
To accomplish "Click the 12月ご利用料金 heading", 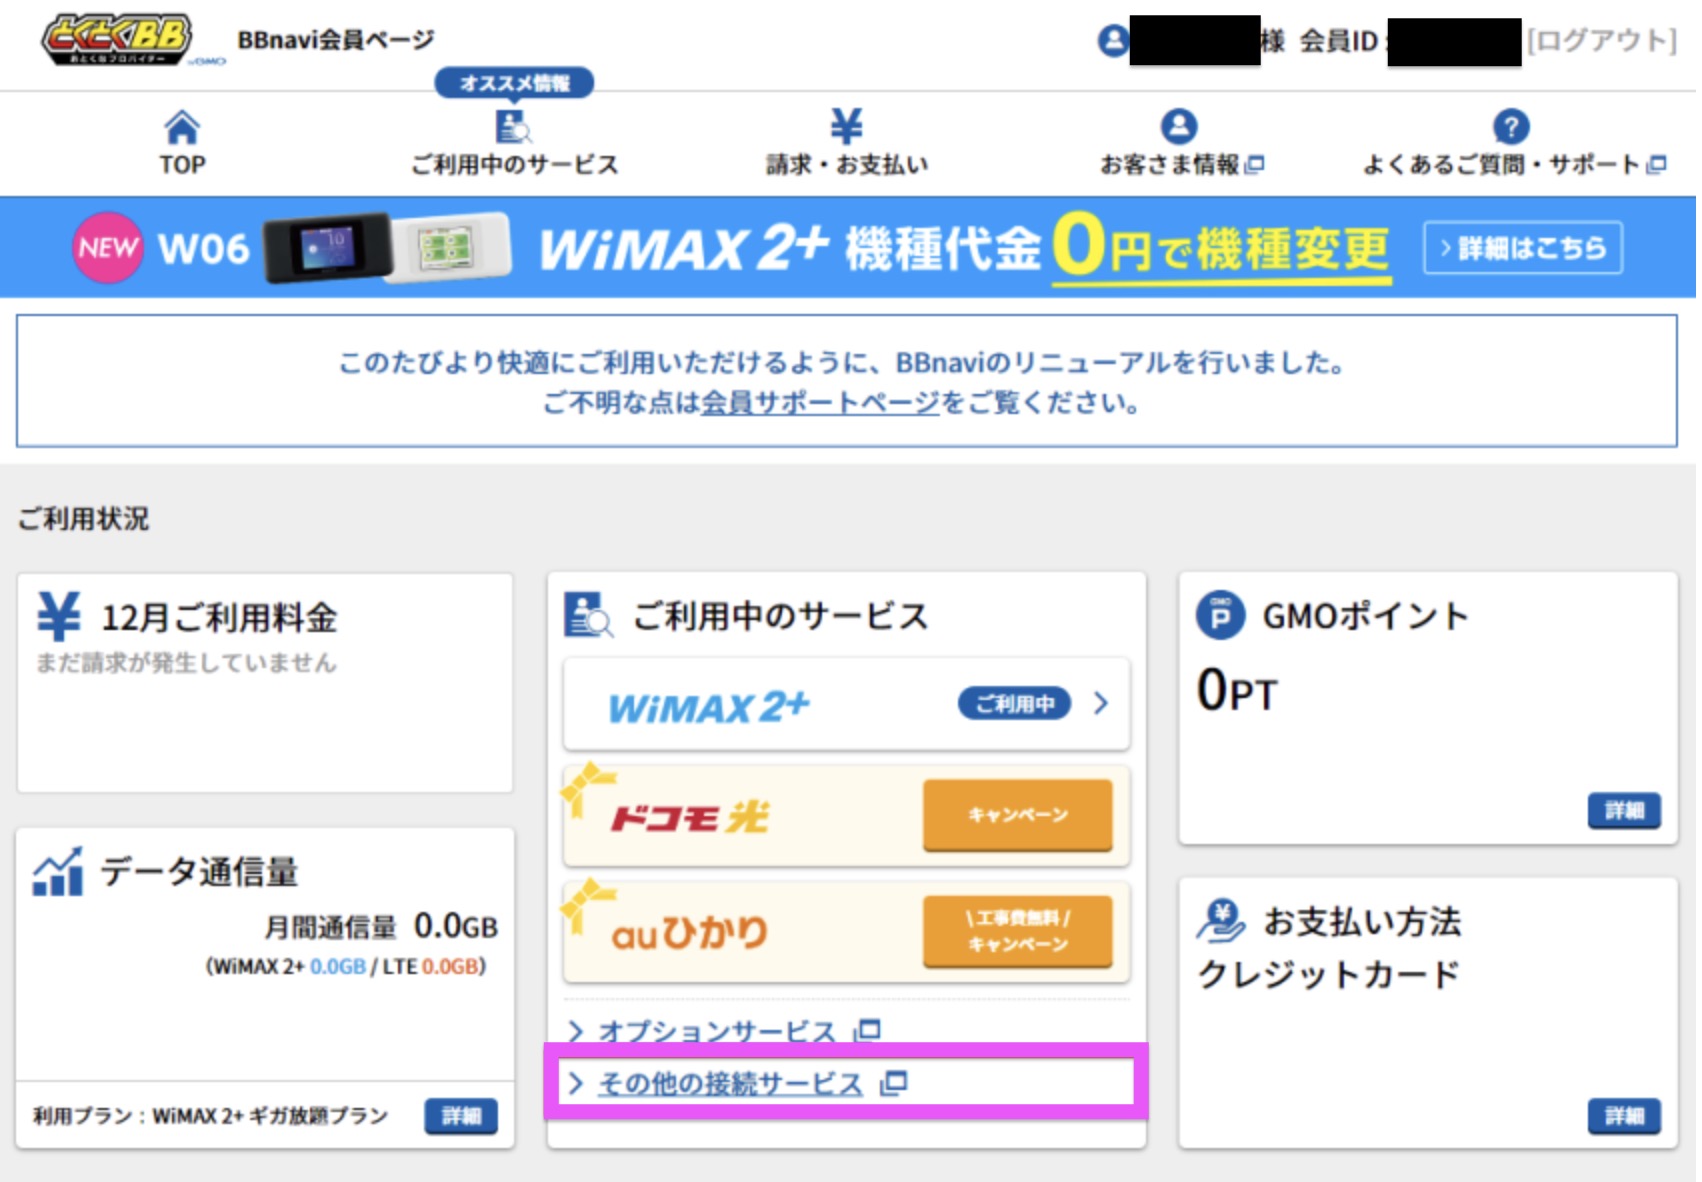I will pyautogui.click(x=219, y=617).
